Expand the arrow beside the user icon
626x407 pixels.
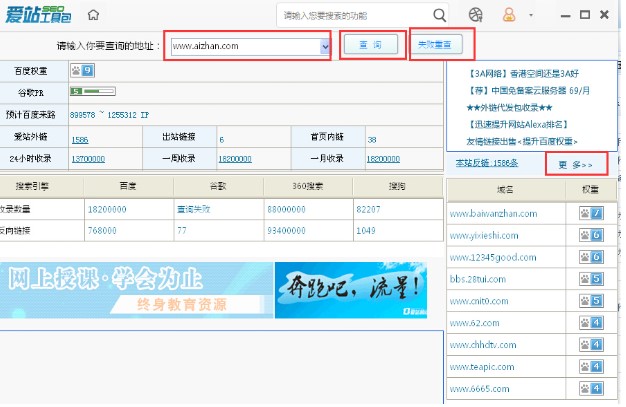tap(531, 15)
